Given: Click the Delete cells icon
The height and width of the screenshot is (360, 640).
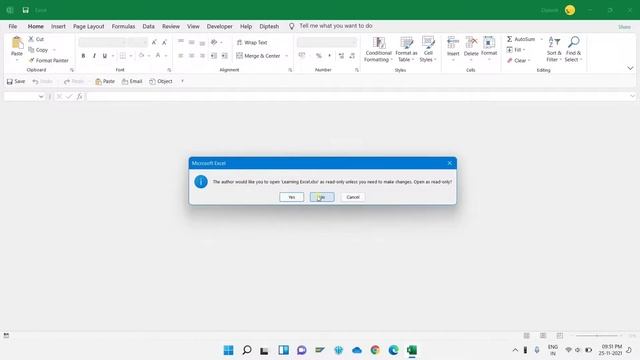Looking at the screenshot, I should pyautogui.click(x=471, y=43).
